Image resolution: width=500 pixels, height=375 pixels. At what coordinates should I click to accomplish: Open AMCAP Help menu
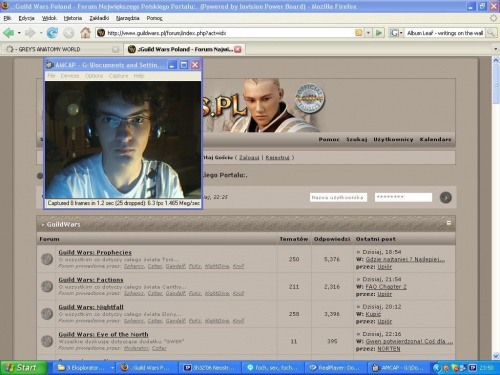click(139, 76)
